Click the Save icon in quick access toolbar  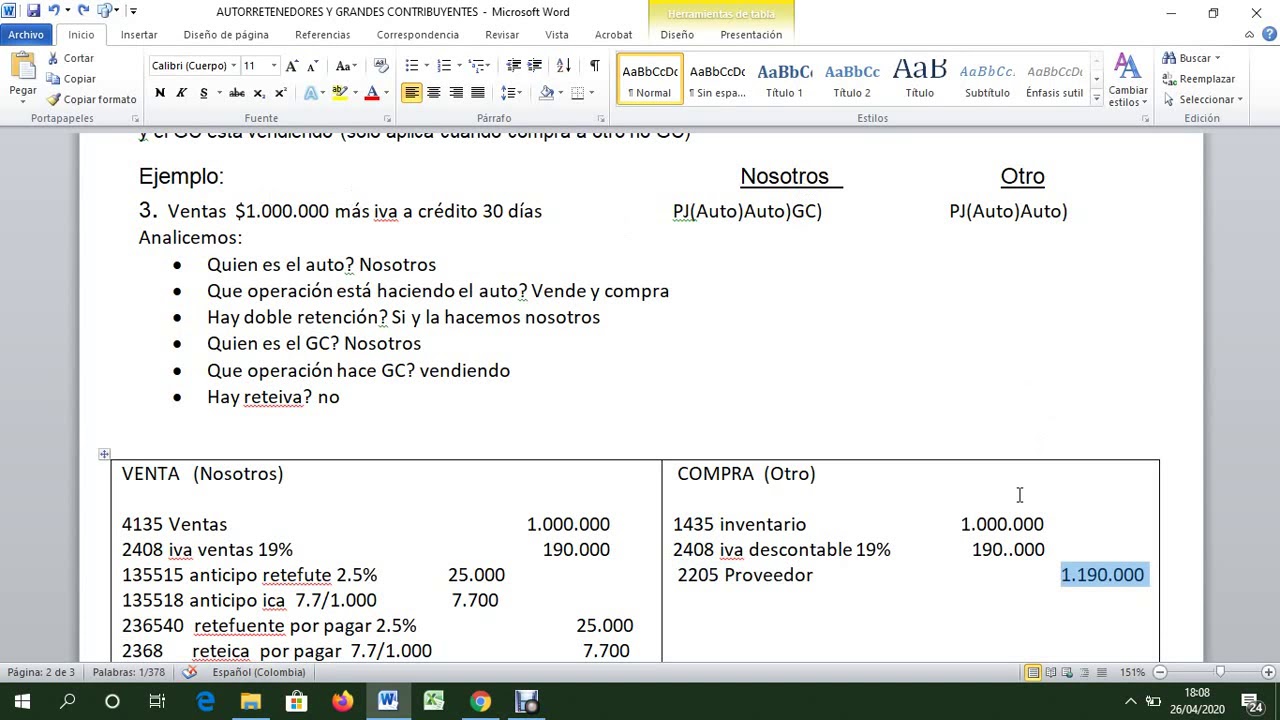click(33, 11)
